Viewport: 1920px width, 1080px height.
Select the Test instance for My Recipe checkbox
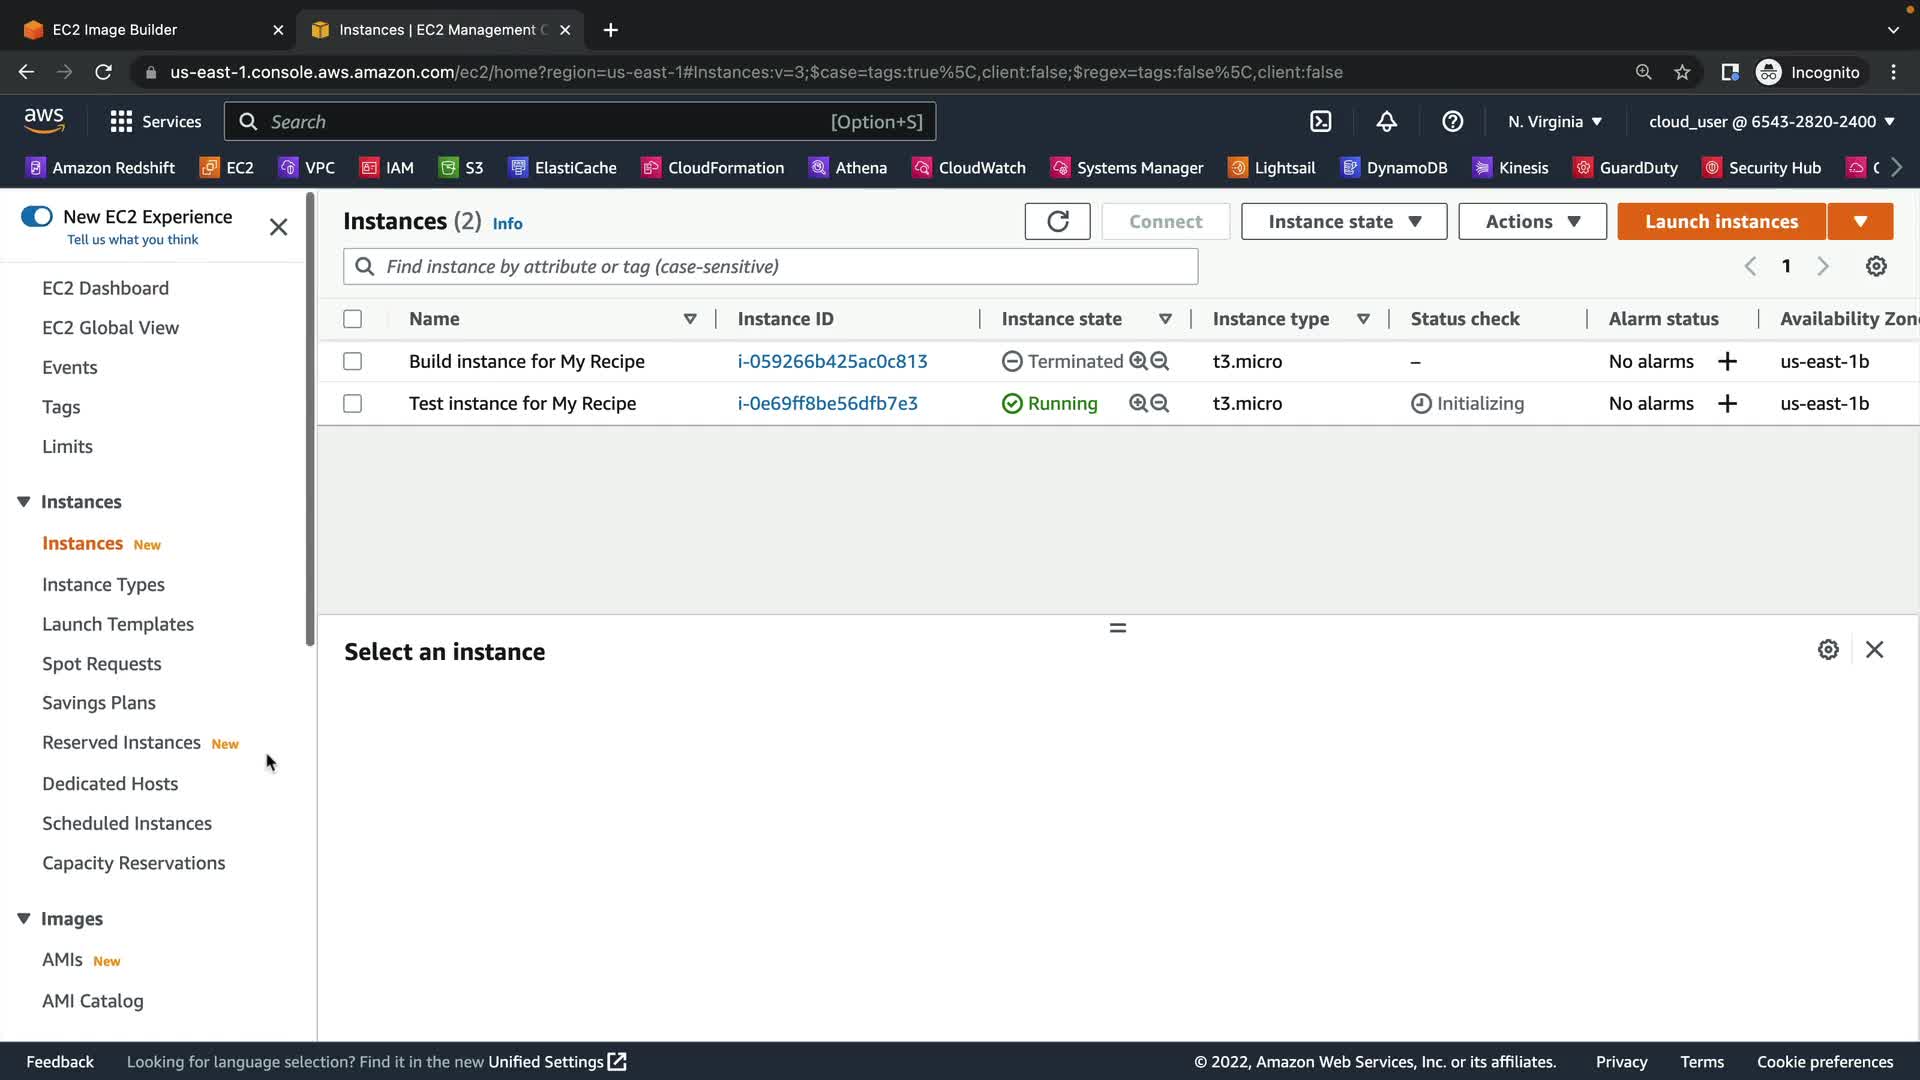point(352,403)
